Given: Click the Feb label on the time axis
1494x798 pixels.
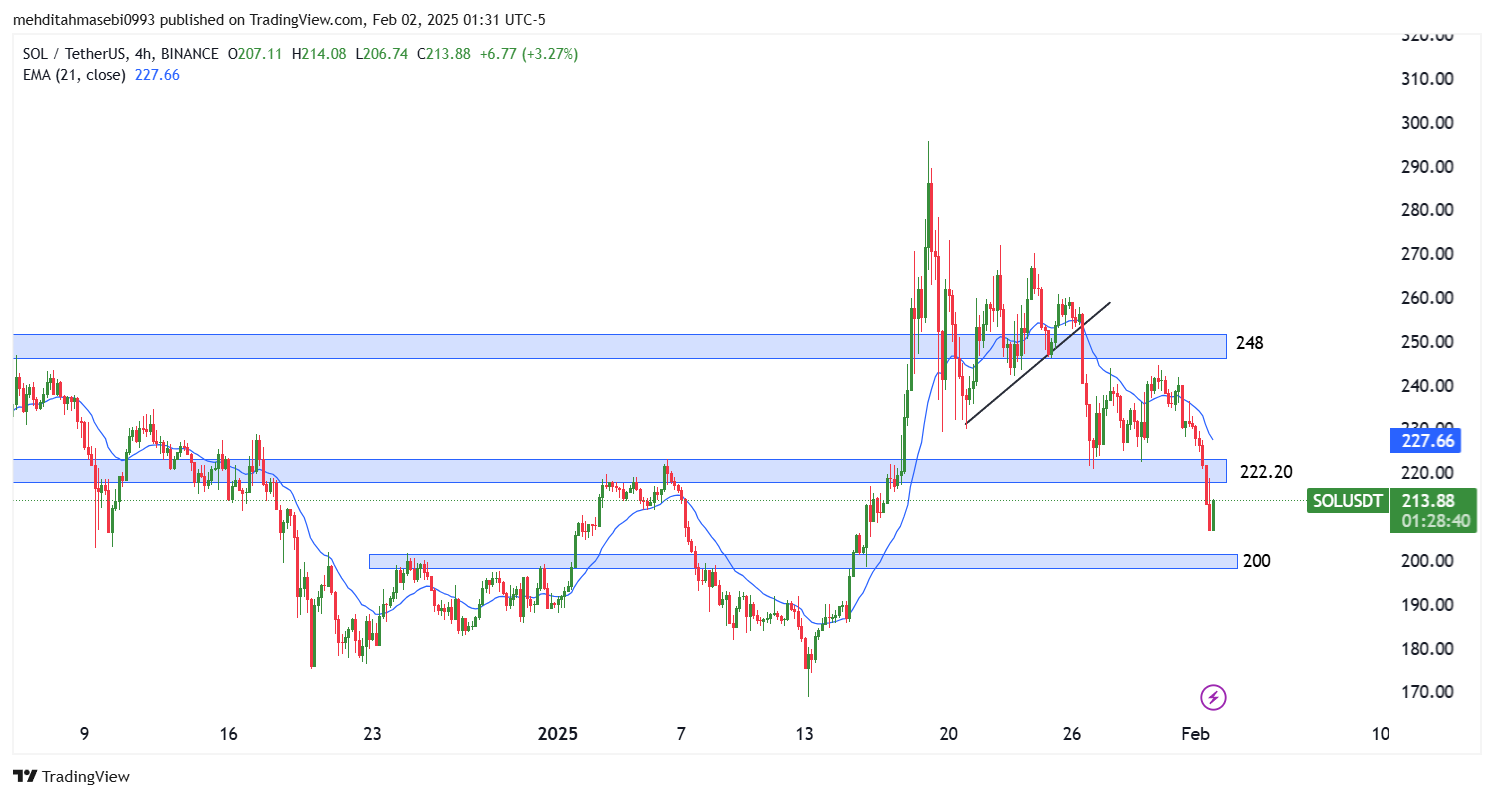Looking at the screenshot, I should 1196,735.
